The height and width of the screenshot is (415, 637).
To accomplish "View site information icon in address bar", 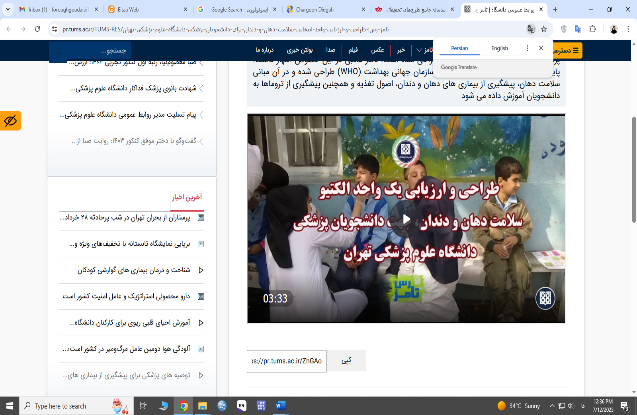I will click(x=54, y=29).
